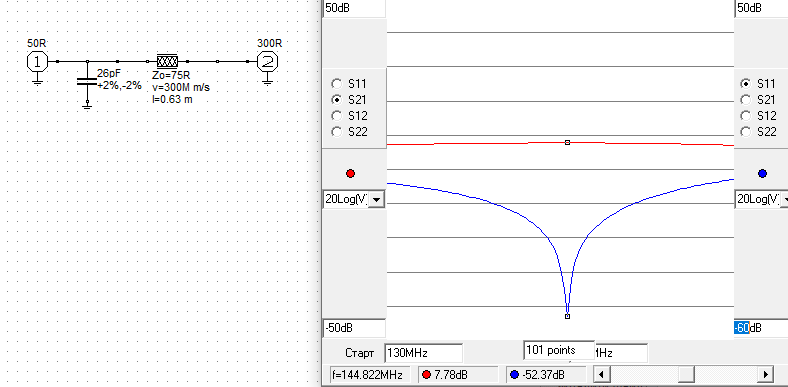This screenshot has width=788, height=387.
Task: Edit the left bottom scale -50dB field
Action: 354,328
